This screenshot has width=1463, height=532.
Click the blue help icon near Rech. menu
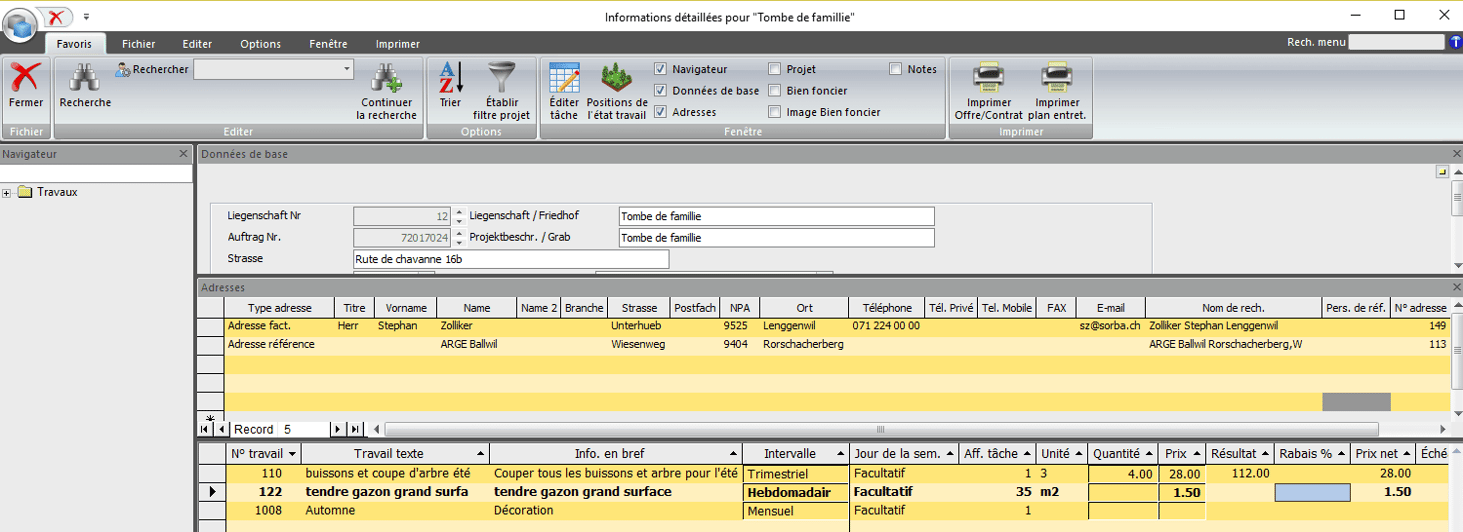(1455, 42)
